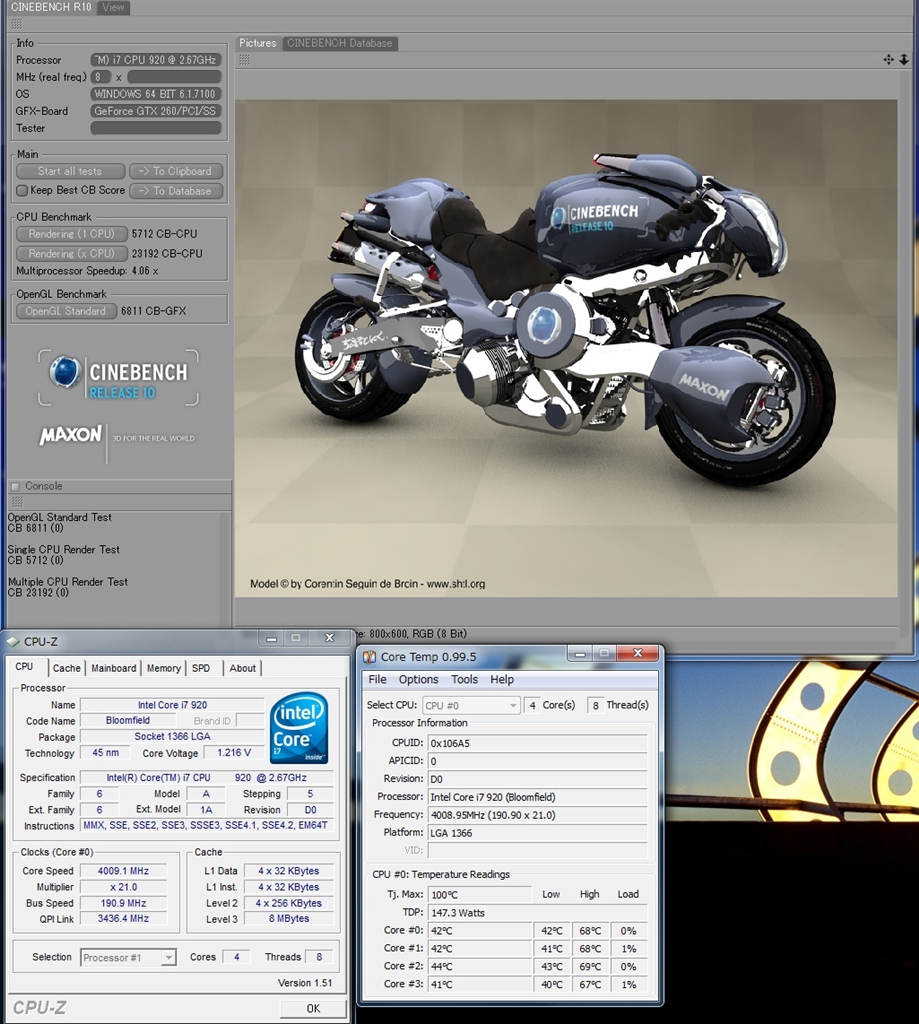This screenshot has width=919, height=1024.
Task: Open the Processor #1 selection dropdown
Action: (128, 957)
